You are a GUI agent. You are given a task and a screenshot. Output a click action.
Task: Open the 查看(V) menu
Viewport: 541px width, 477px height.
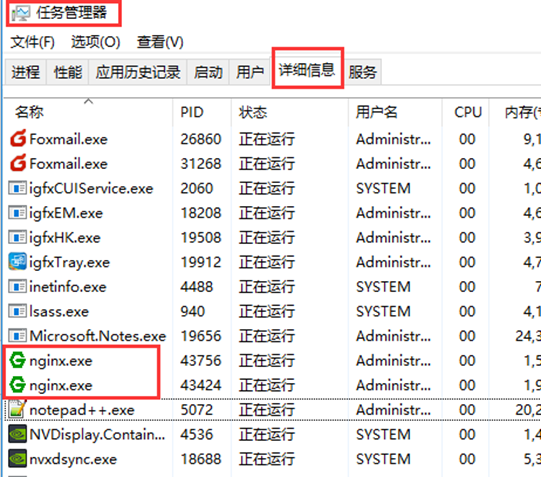tap(160, 42)
